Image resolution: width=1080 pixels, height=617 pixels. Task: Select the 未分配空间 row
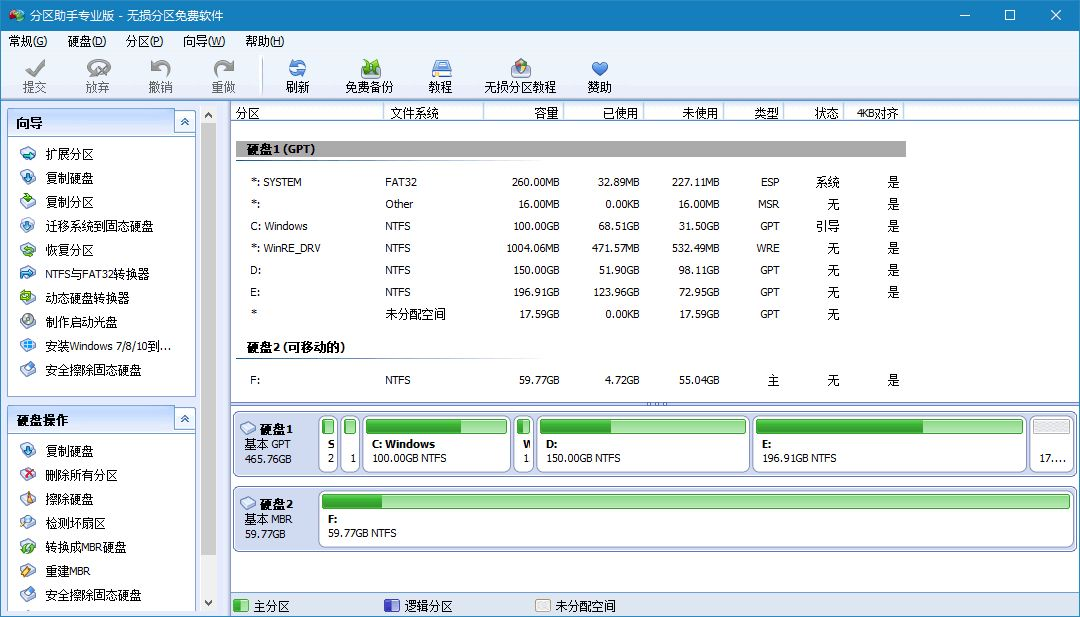click(570, 314)
